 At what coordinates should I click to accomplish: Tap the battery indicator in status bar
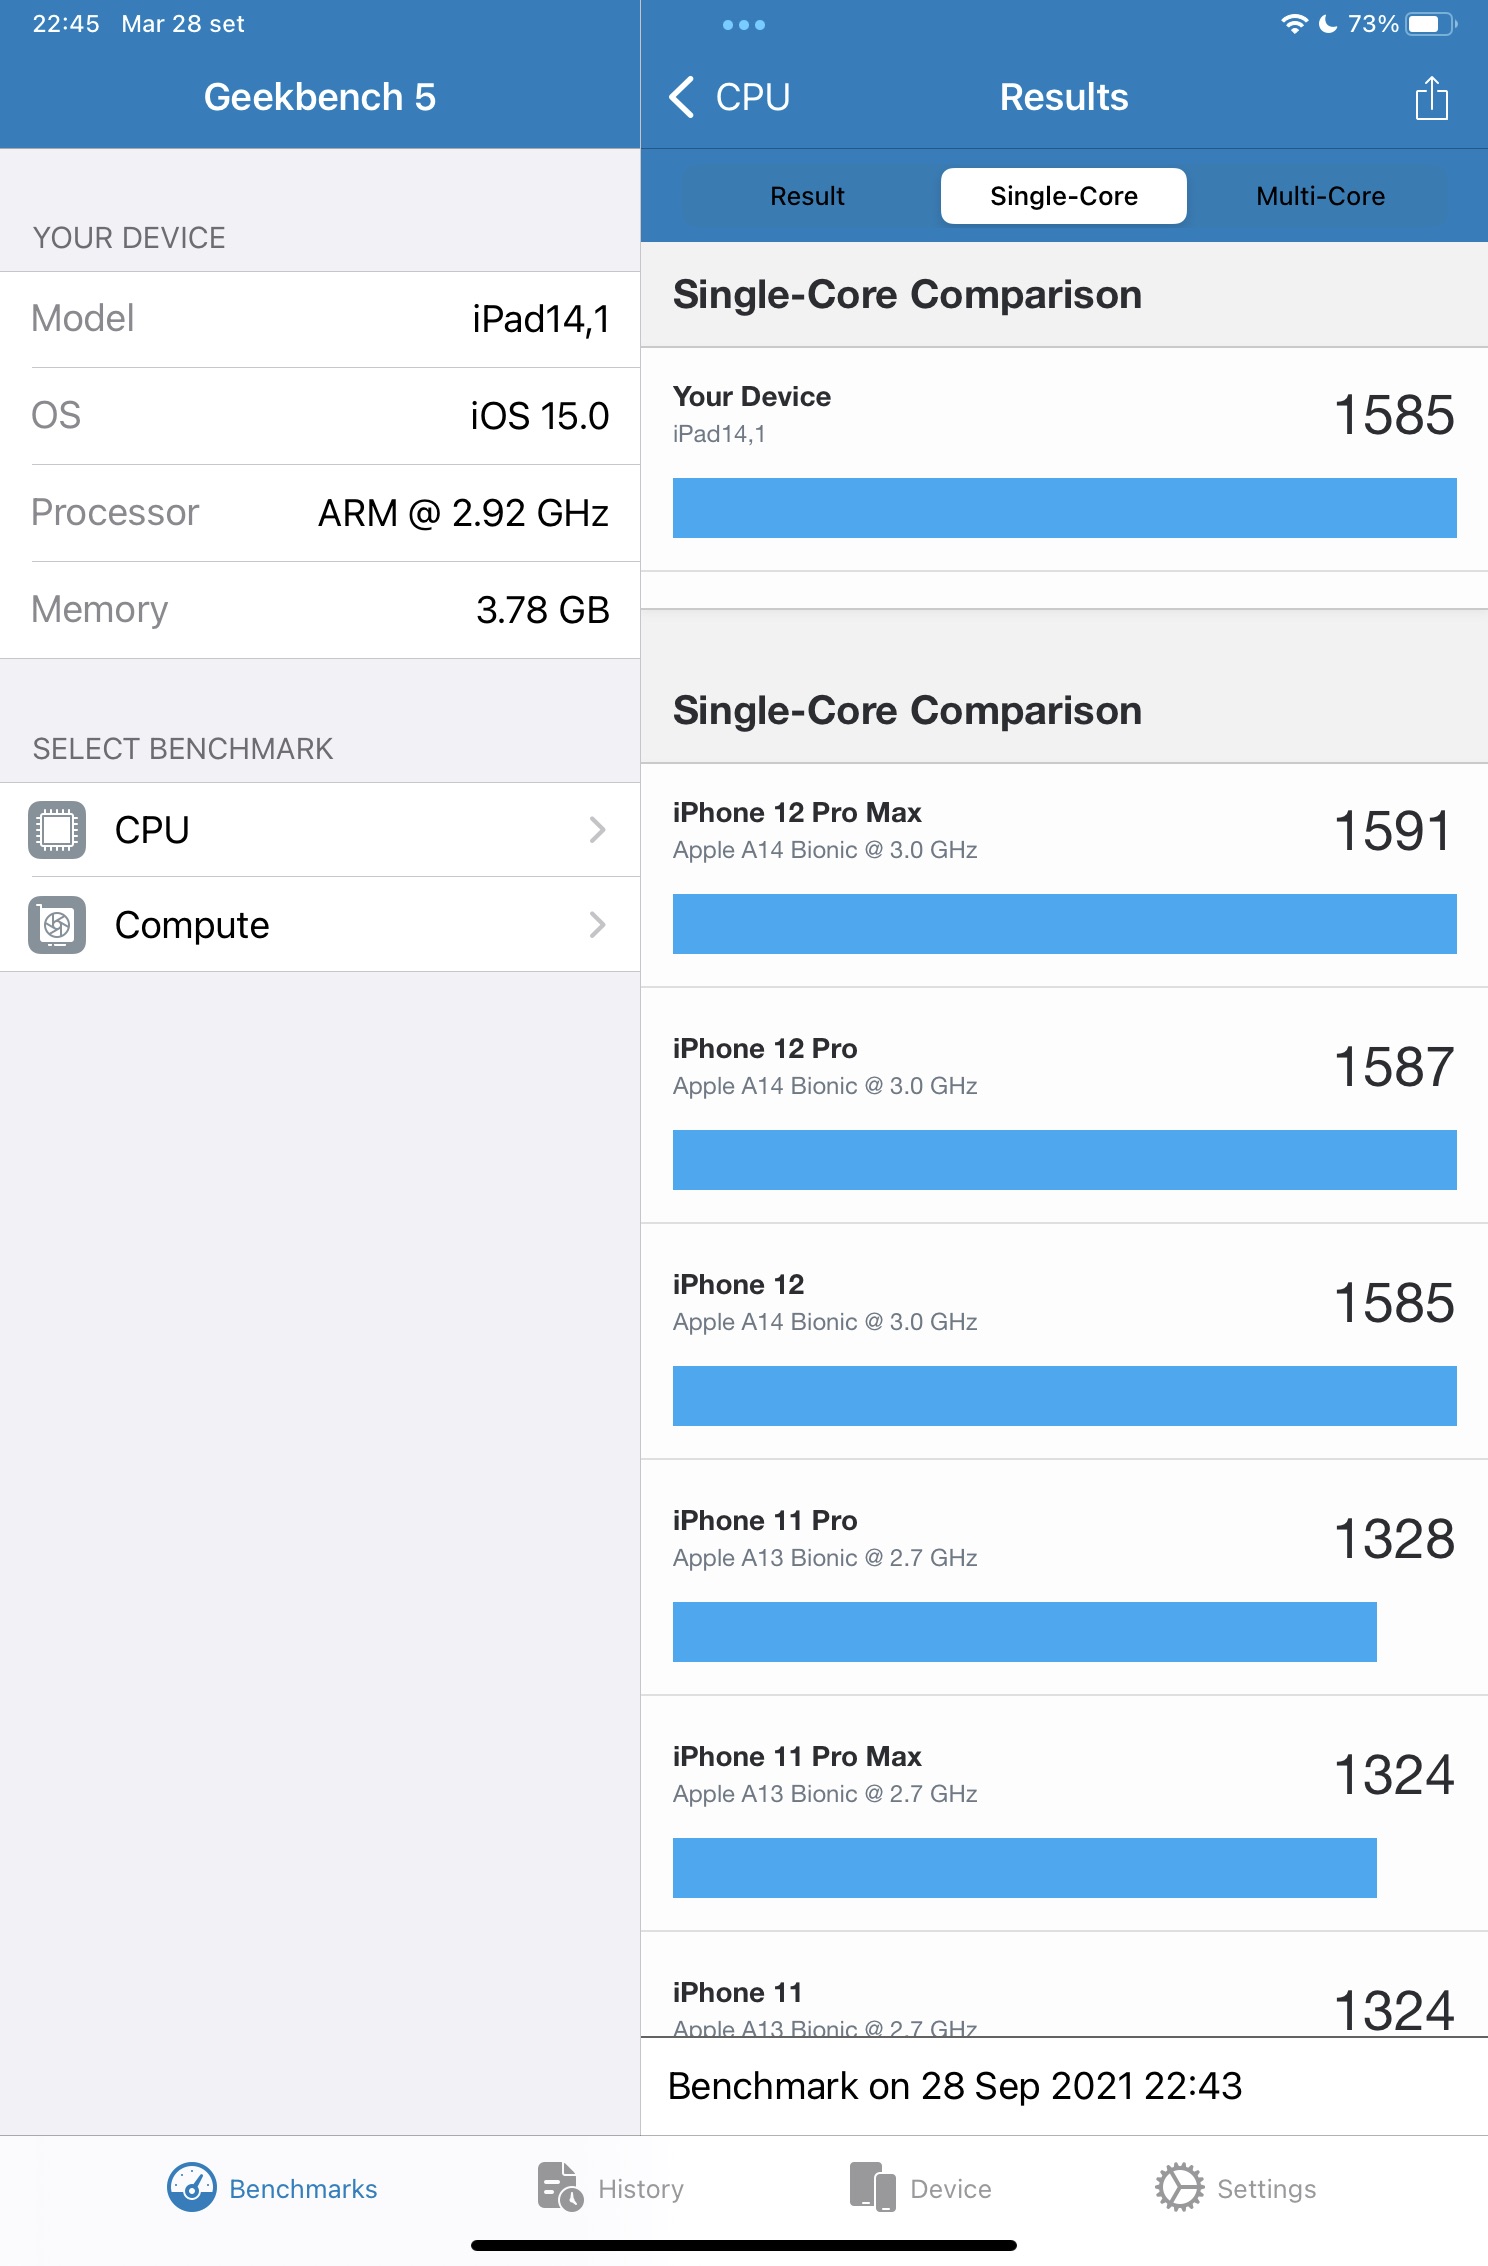(1429, 24)
